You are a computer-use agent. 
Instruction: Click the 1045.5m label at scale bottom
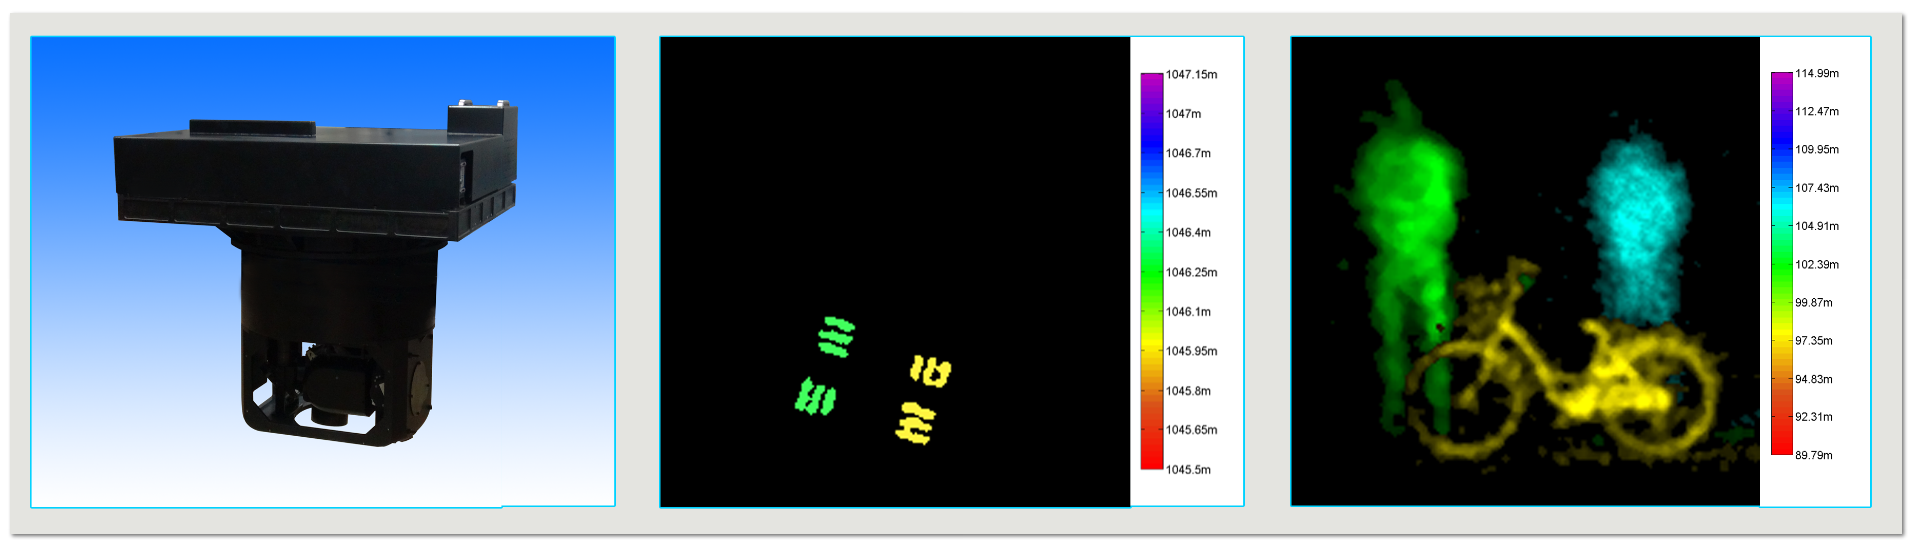click(1188, 470)
